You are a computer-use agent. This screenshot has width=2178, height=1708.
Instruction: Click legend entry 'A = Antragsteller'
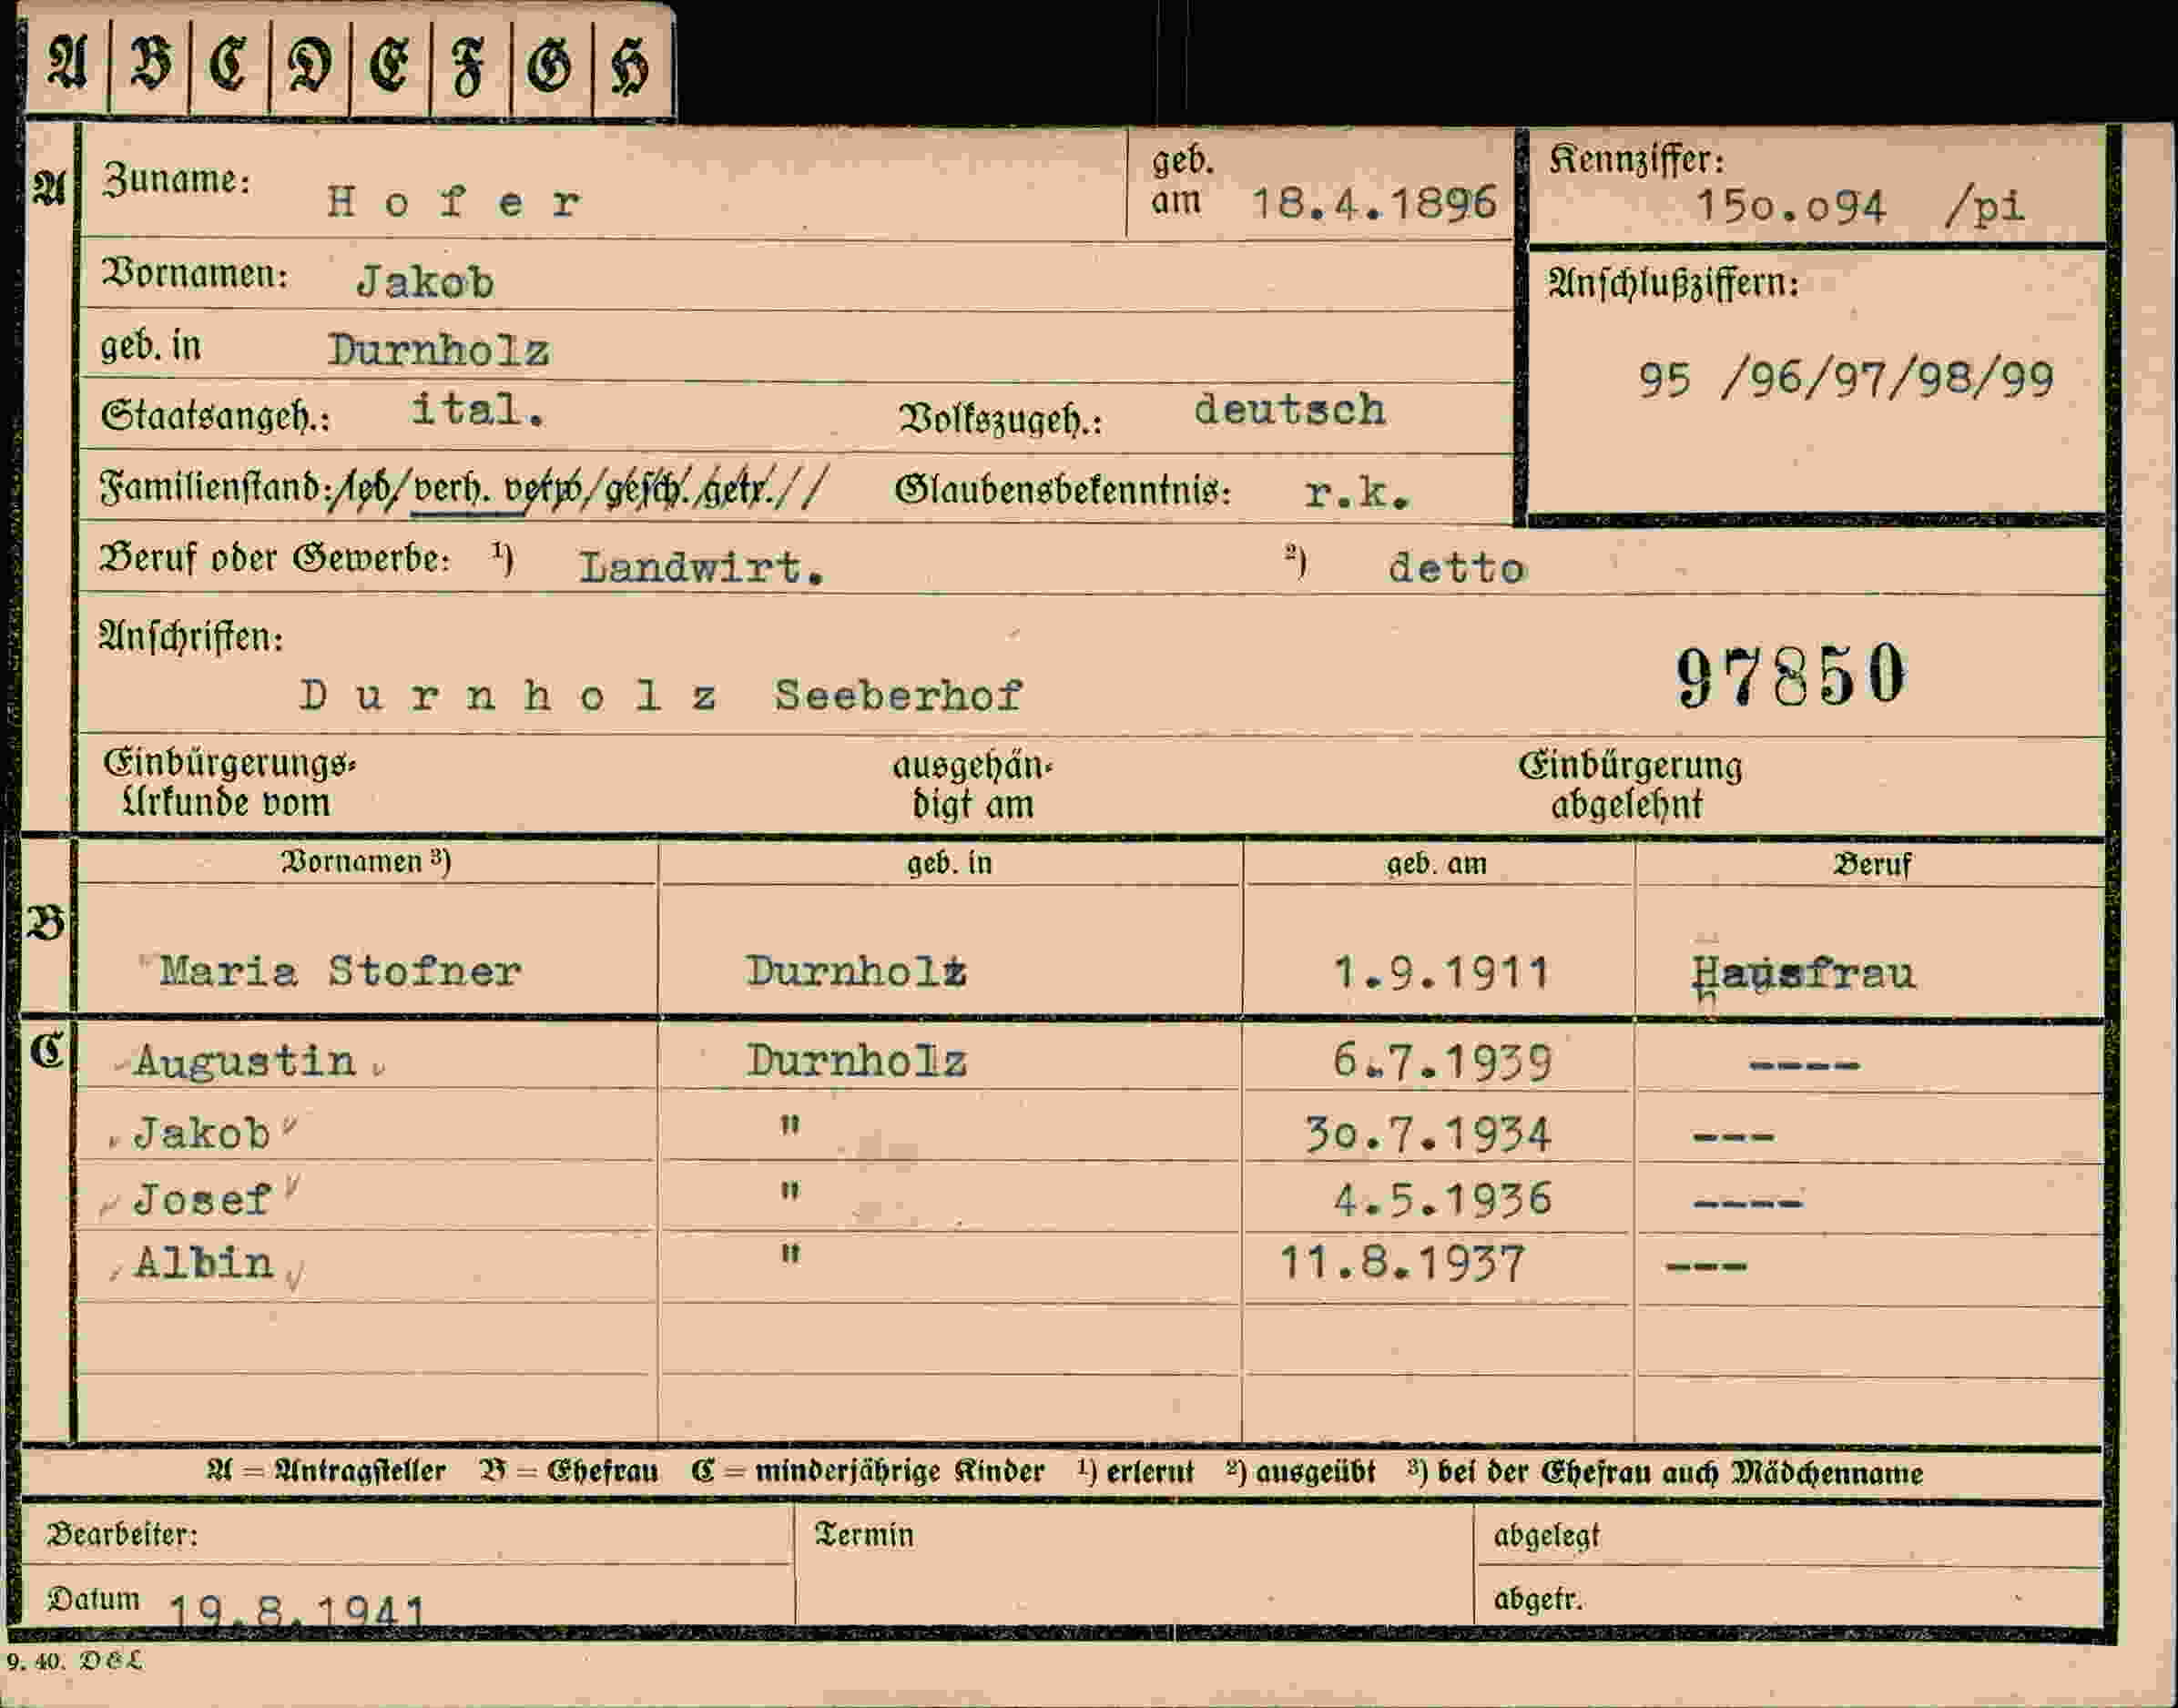click(x=326, y=1472)
